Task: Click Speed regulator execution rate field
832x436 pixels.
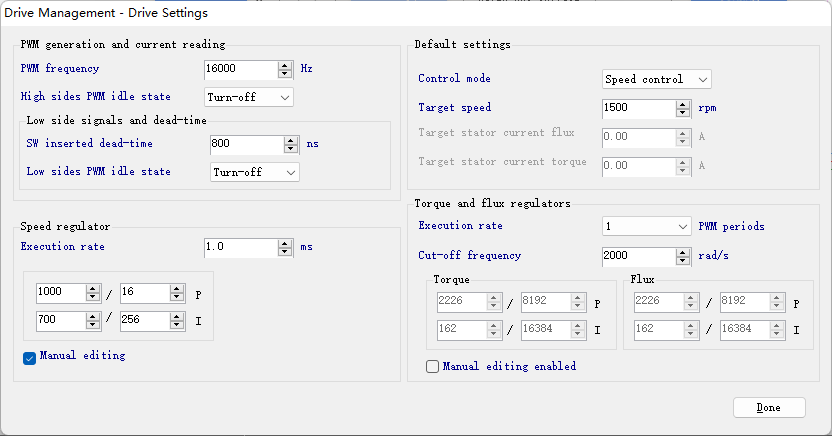Action: (x=241, y=248)
